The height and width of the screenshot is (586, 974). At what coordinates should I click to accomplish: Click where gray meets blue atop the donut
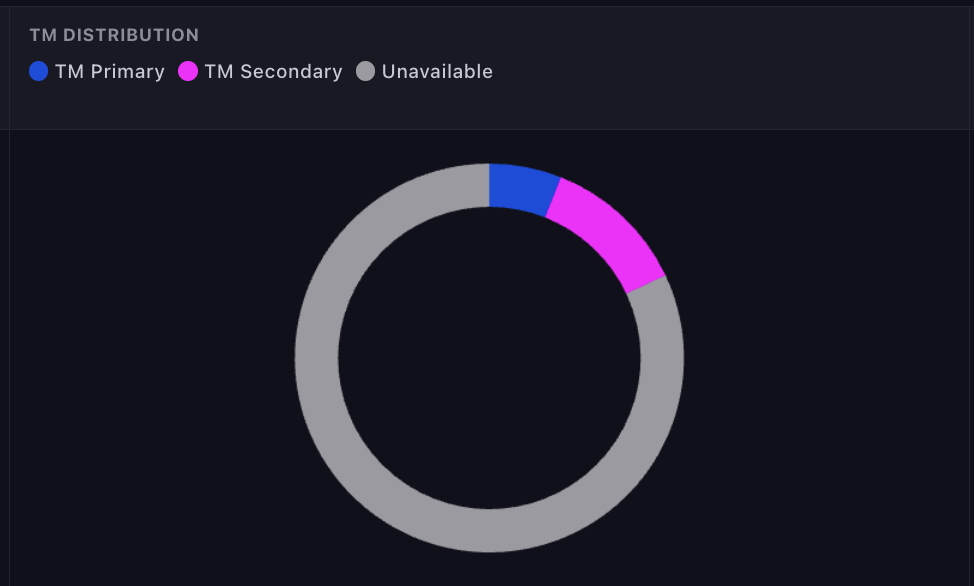(x=489, y=186)
